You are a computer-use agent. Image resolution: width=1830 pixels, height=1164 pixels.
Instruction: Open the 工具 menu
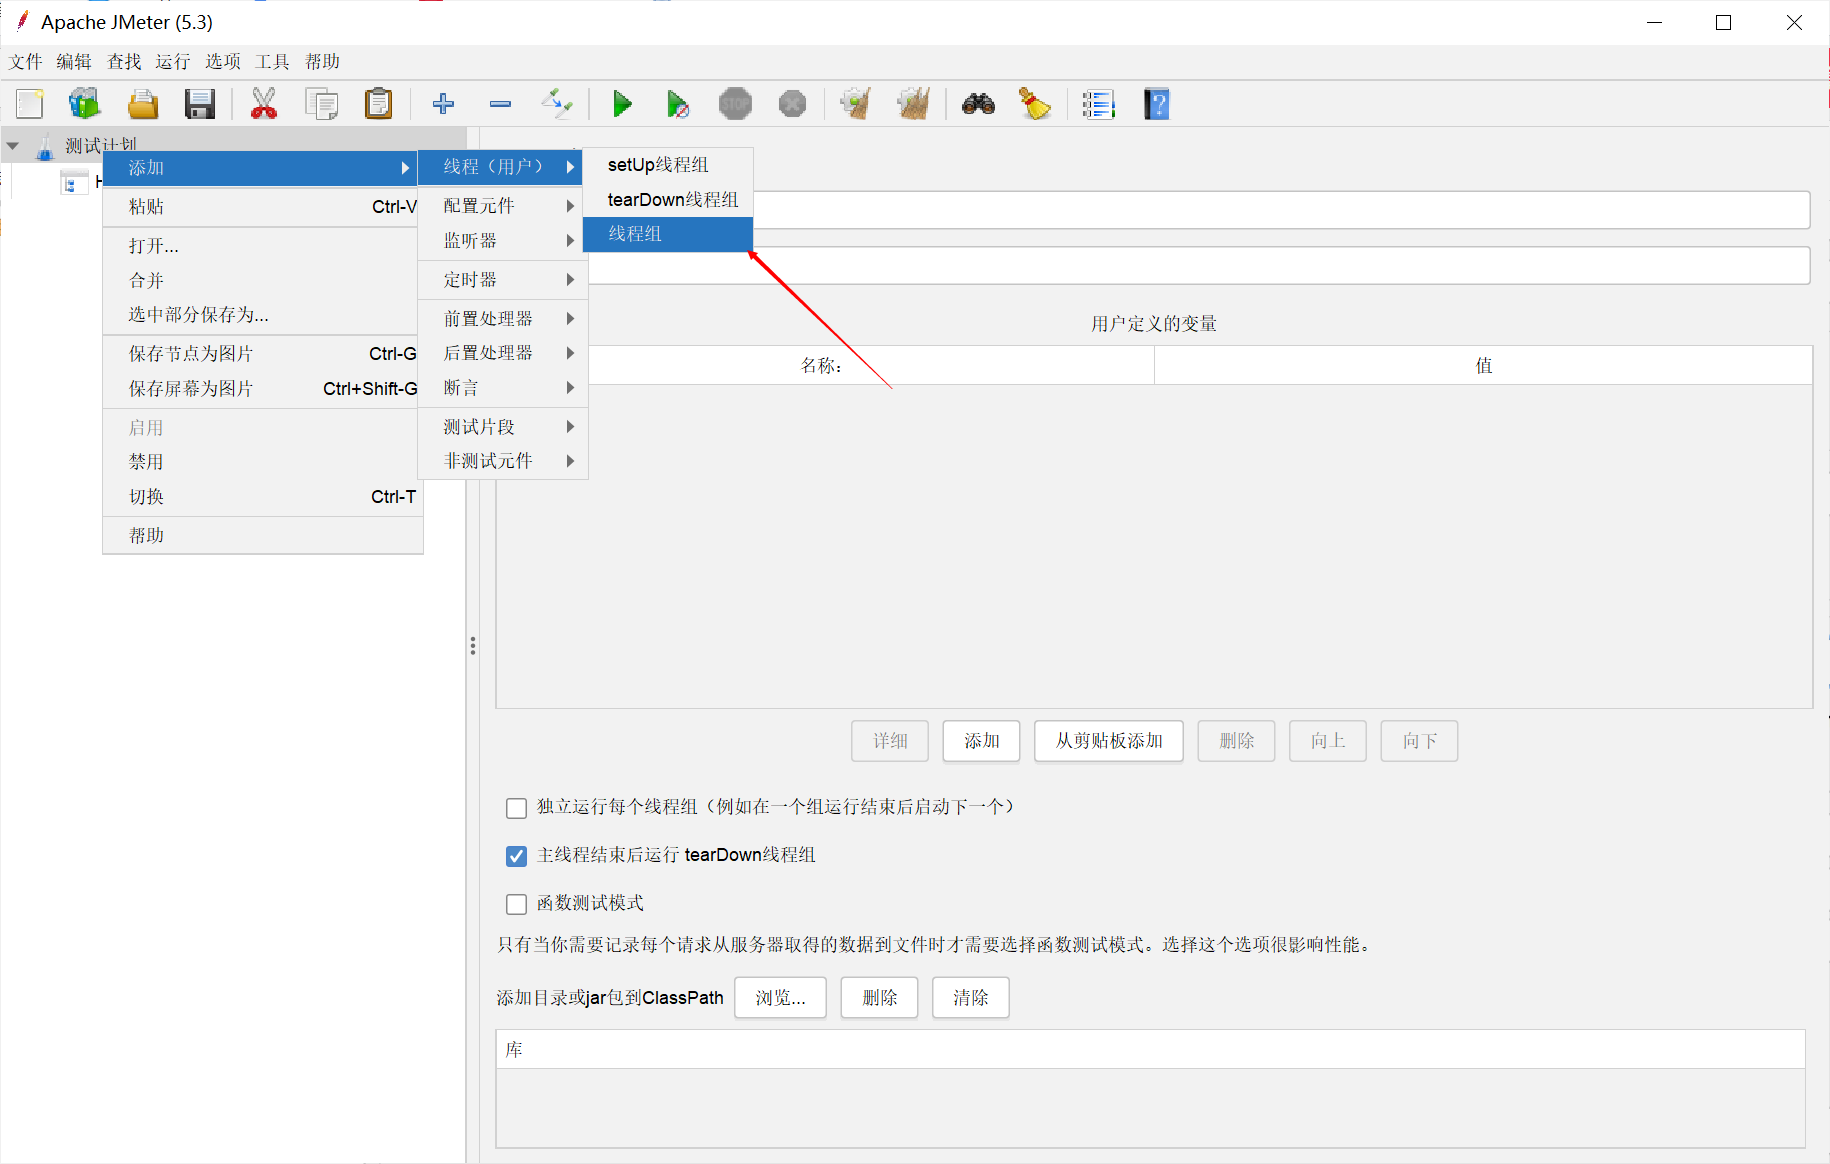[x=272, y=62]
